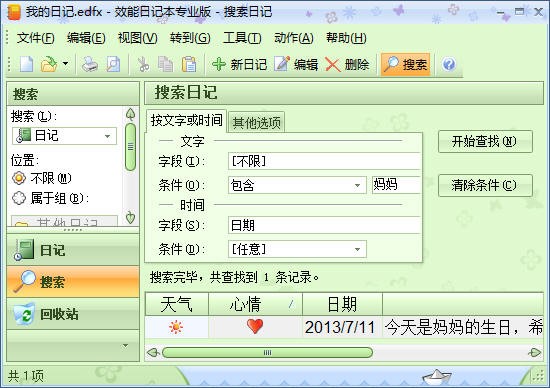
Task: Open the 工具(T) menu
Action: click(242, 38)
